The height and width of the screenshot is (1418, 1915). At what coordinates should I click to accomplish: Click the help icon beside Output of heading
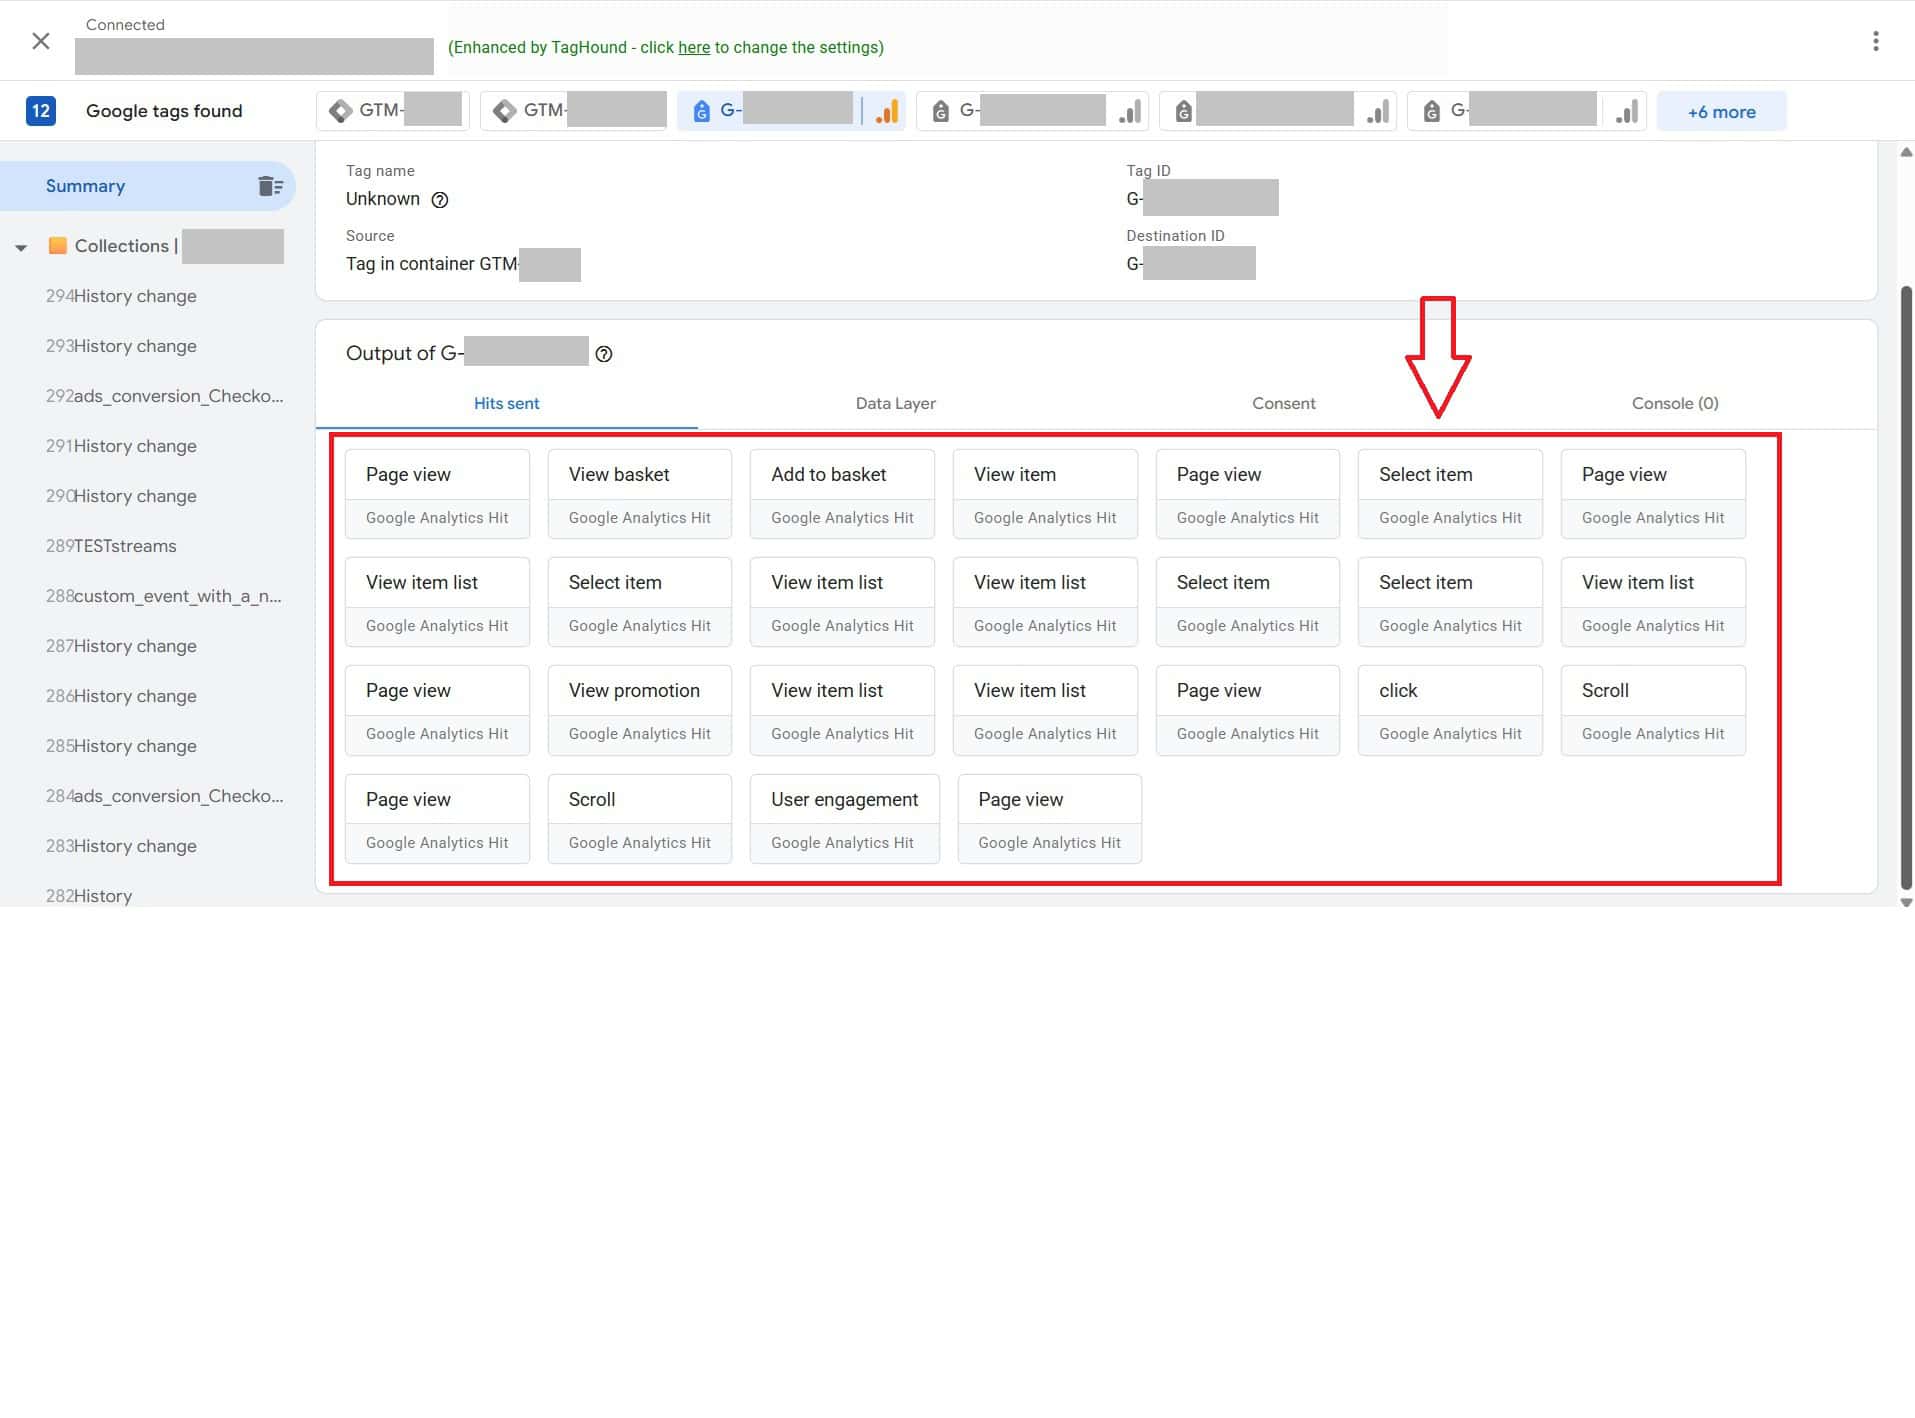click(x=604, y=354)
